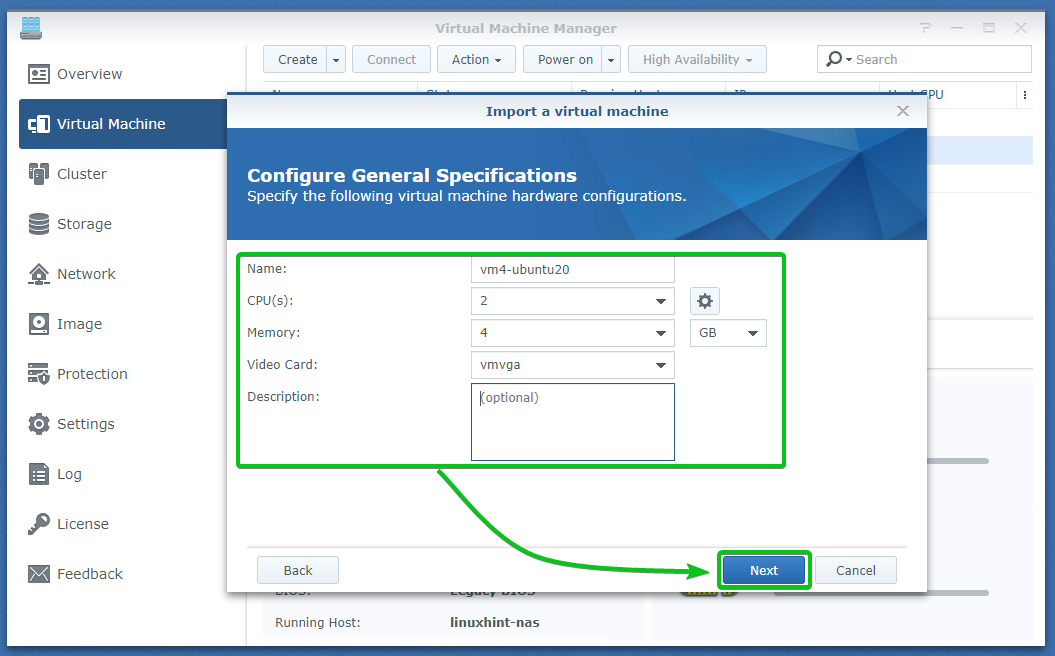Click the CPU settings gear icon
The height and width of the screenshot is (656, 1055).
pos(705,301)
